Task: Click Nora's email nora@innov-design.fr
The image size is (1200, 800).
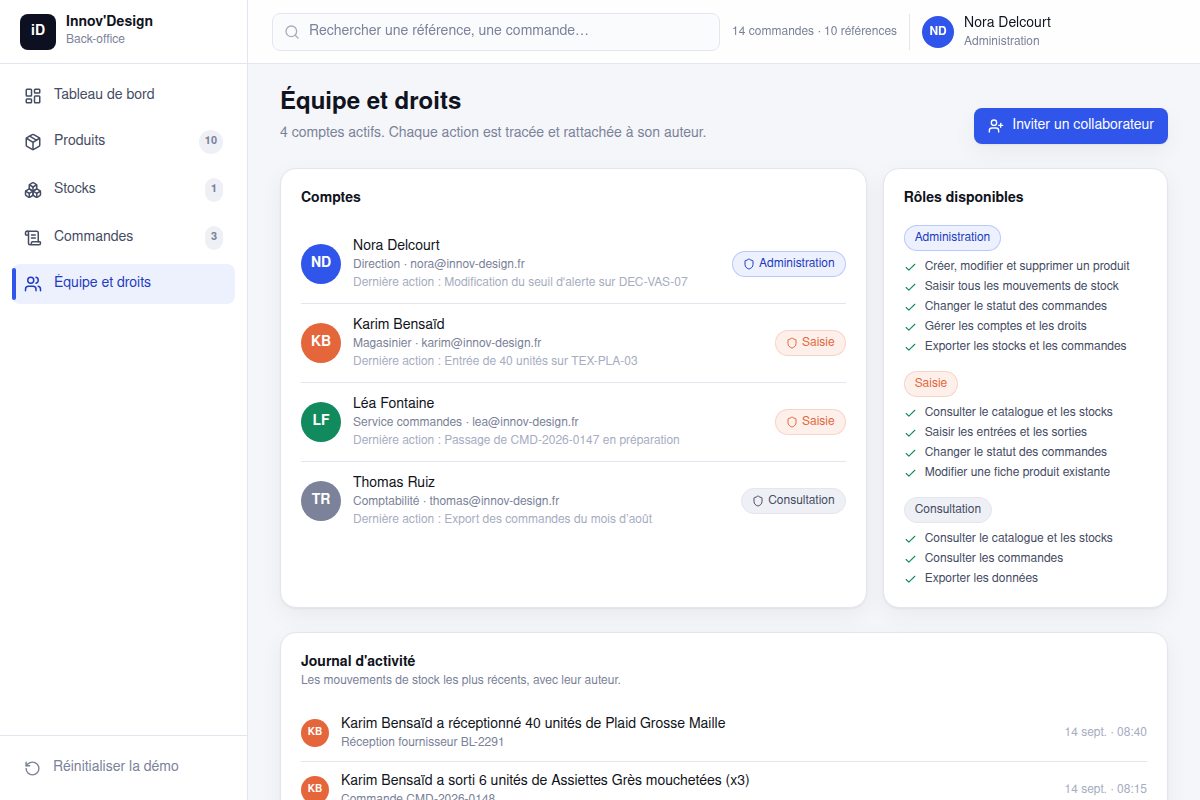Action: [467, 264]
